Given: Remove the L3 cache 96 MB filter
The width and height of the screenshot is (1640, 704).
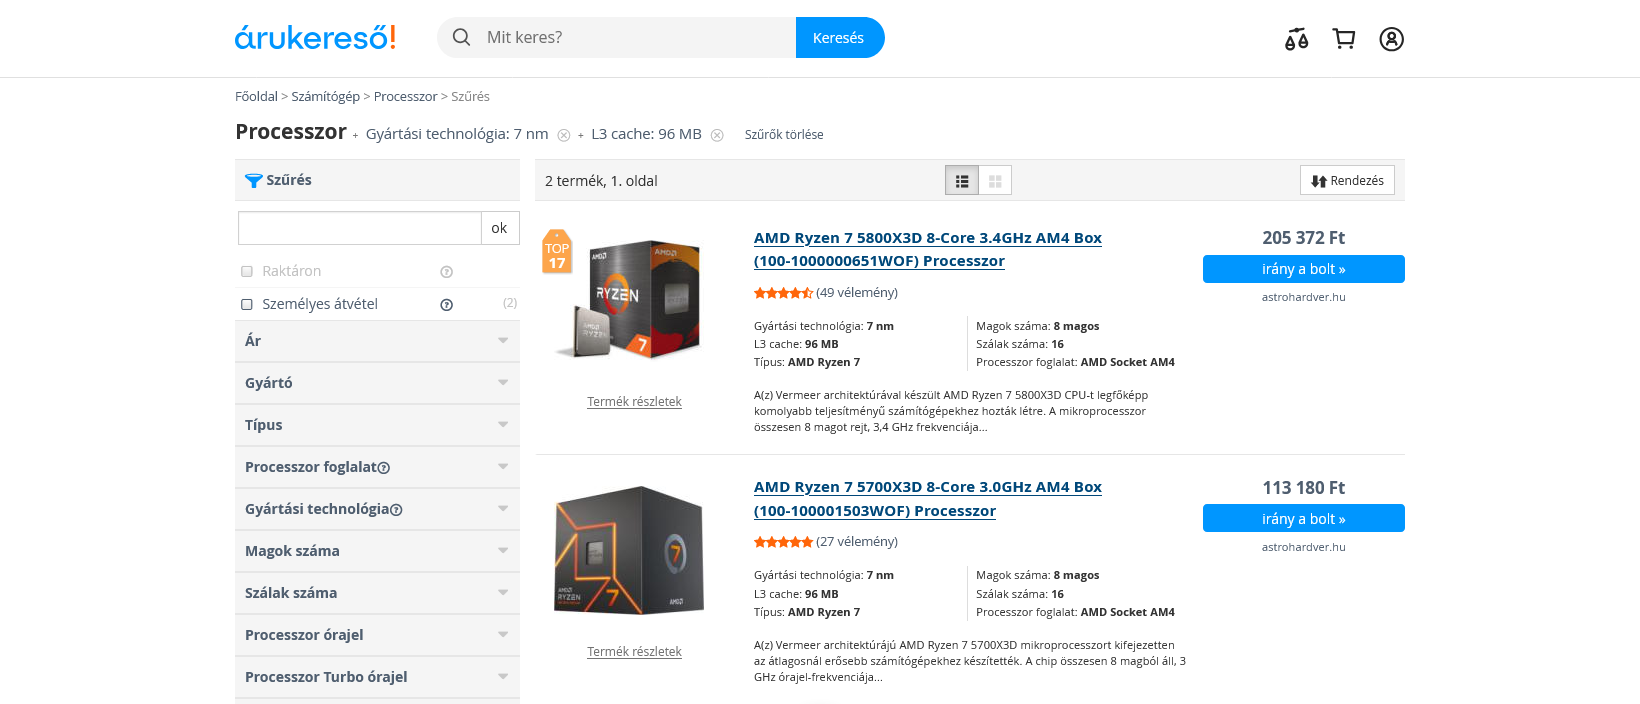Looking at the screenshot, I should [x=717, y=135].
